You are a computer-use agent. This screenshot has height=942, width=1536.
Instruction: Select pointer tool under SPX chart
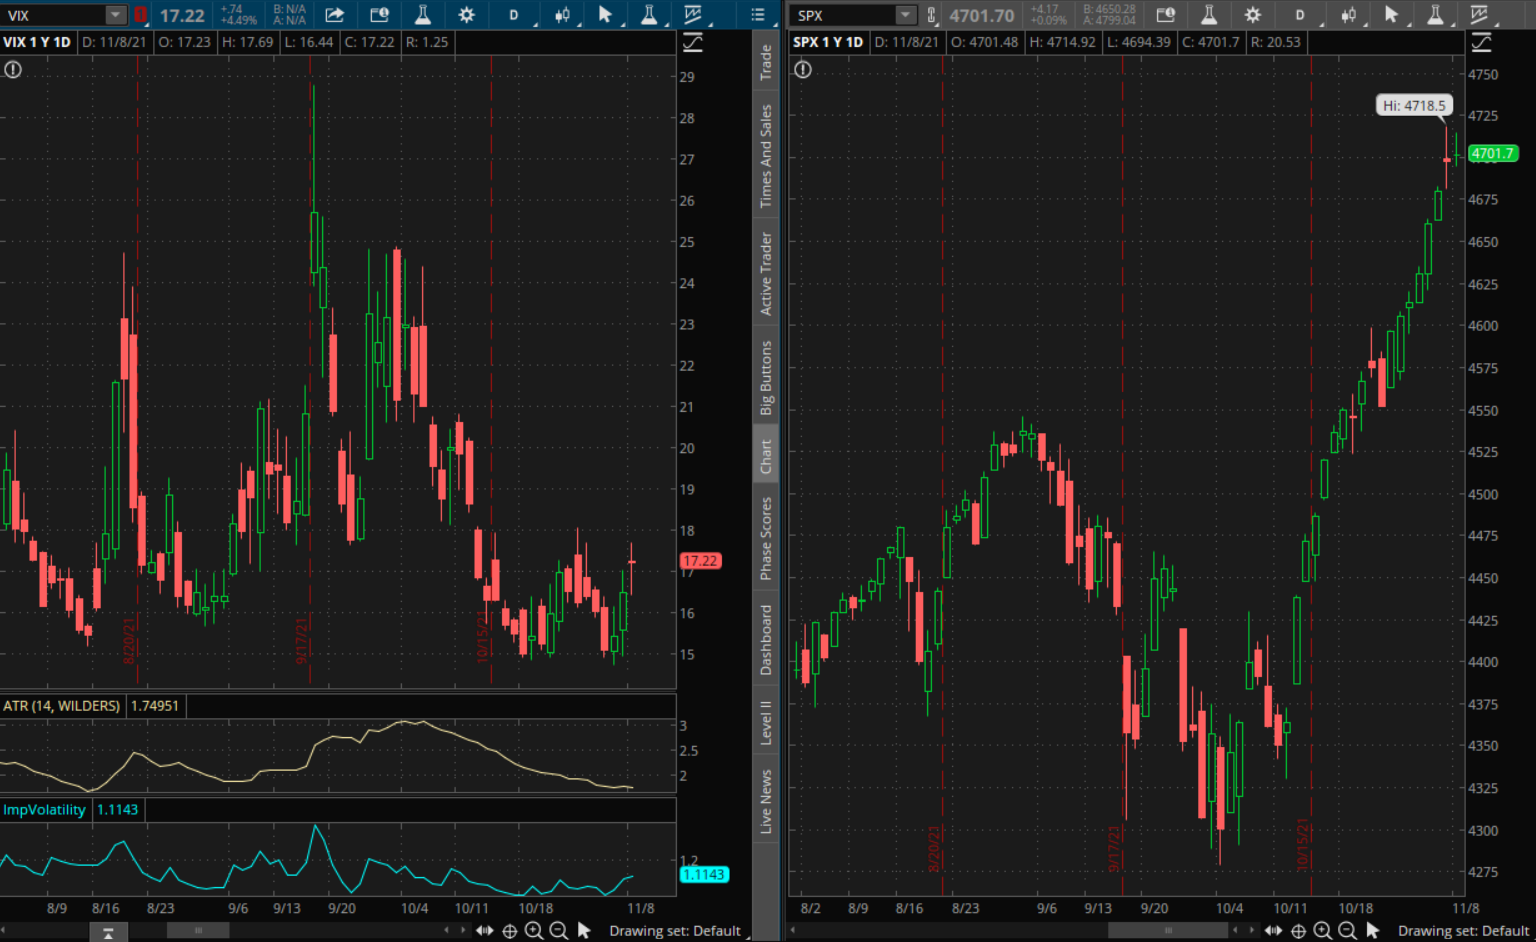1373,931
